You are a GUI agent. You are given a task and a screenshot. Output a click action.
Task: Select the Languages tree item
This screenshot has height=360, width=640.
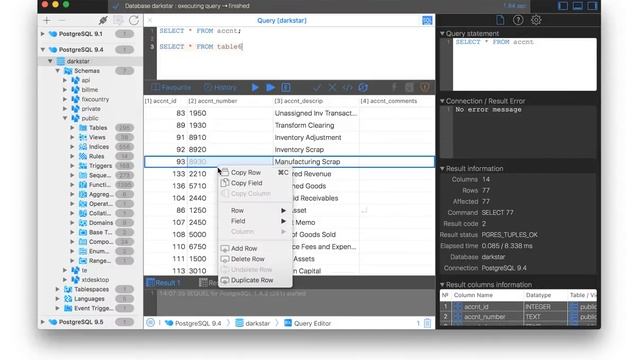point(89,299)
